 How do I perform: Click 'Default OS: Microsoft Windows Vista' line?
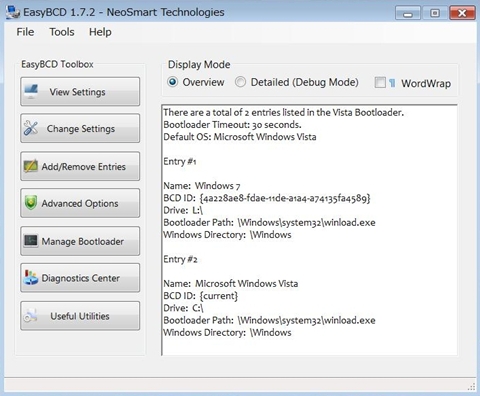point(240,137)
